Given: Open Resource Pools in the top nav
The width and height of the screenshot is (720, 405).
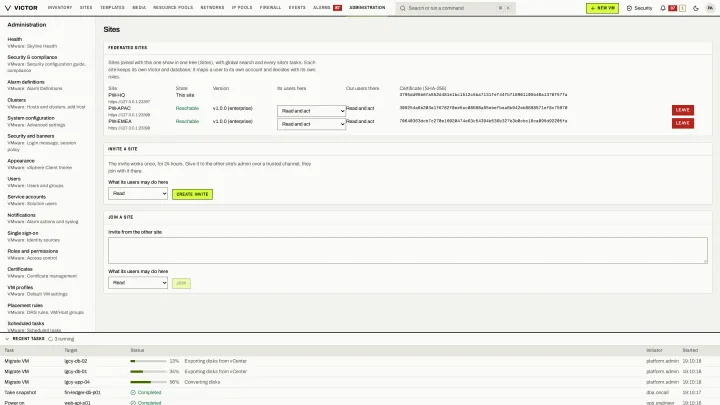Looking at the screenshot, I should tap(173, 8).
